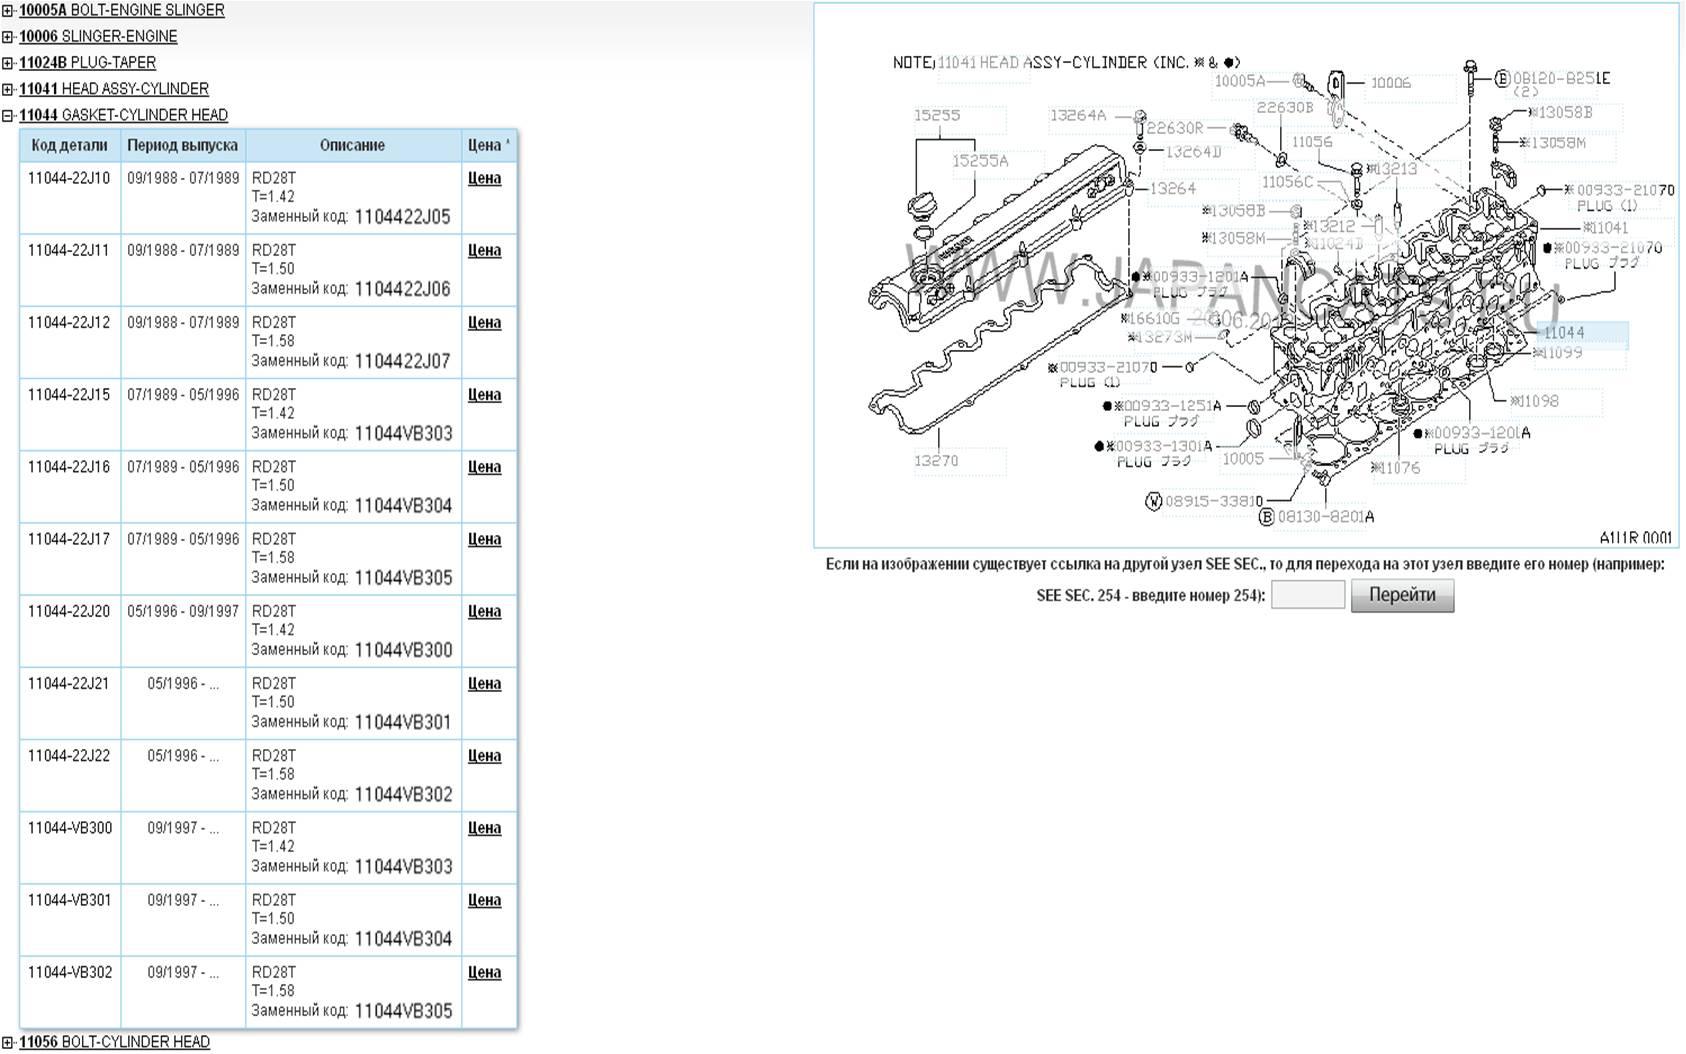Focus the SEE SEC. number input field
This screenshot has width=1686, height=1054.
coord(1307,595)
